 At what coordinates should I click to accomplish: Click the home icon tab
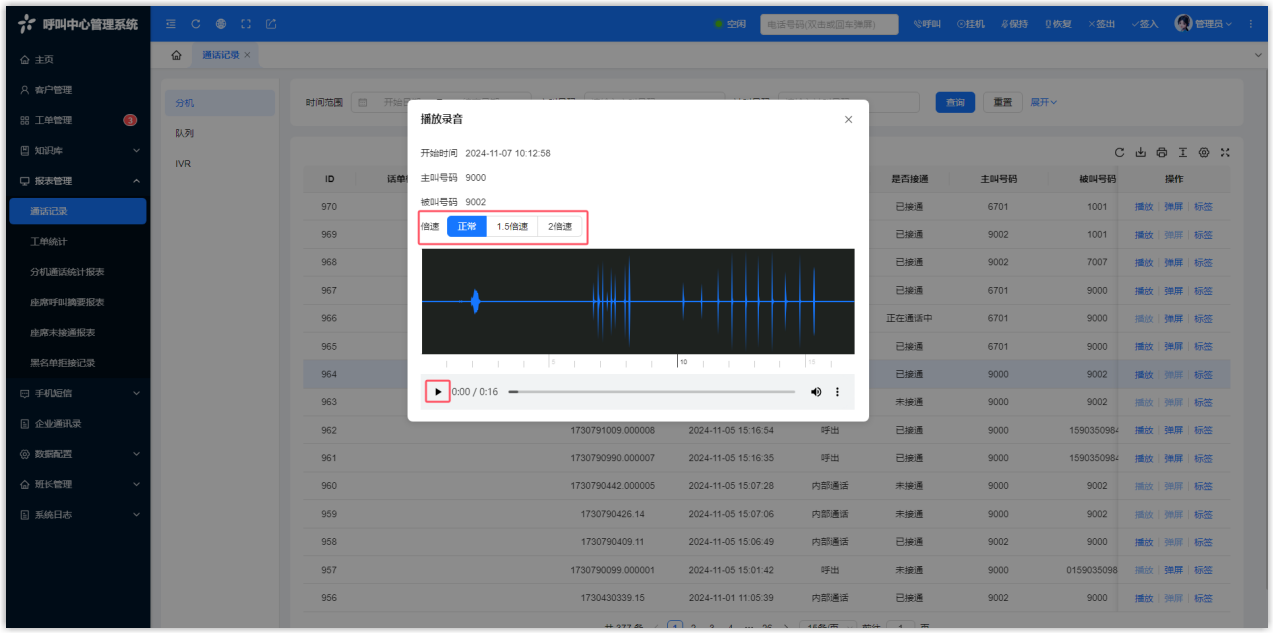pyautogui.click(x=176, y=55)
